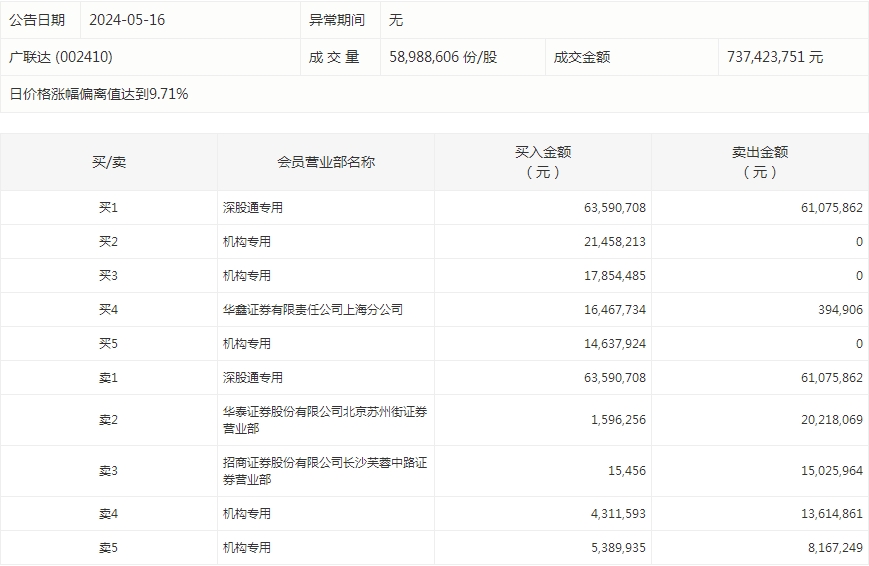Select 61,075,862 in the 买1 row
Screen dimensions: 869x566
click(x=832, y=208)
